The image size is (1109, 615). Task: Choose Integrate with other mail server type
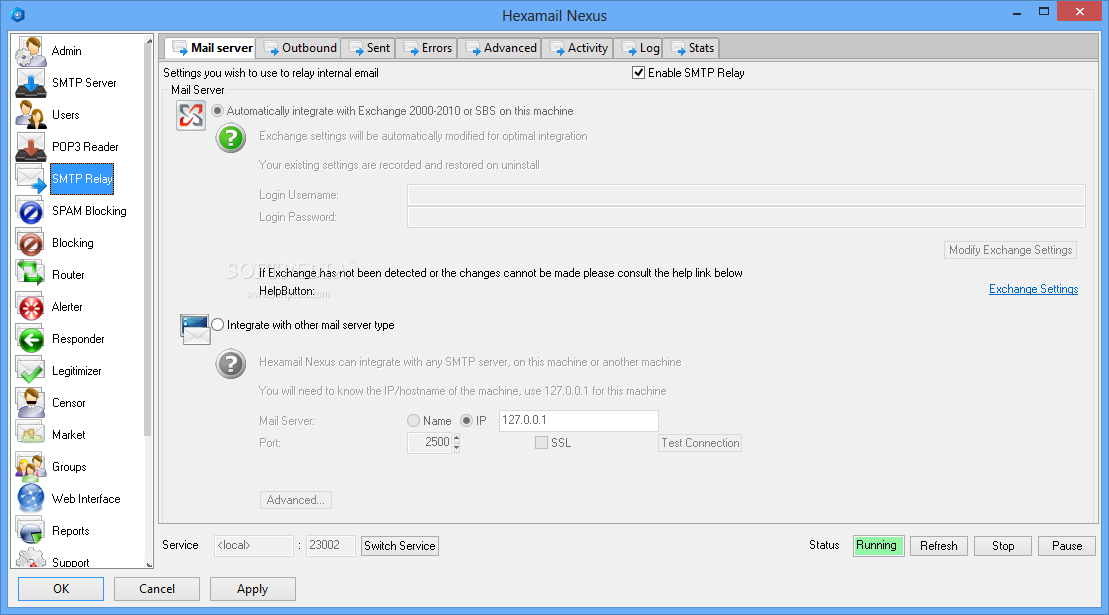pos(217,324)
